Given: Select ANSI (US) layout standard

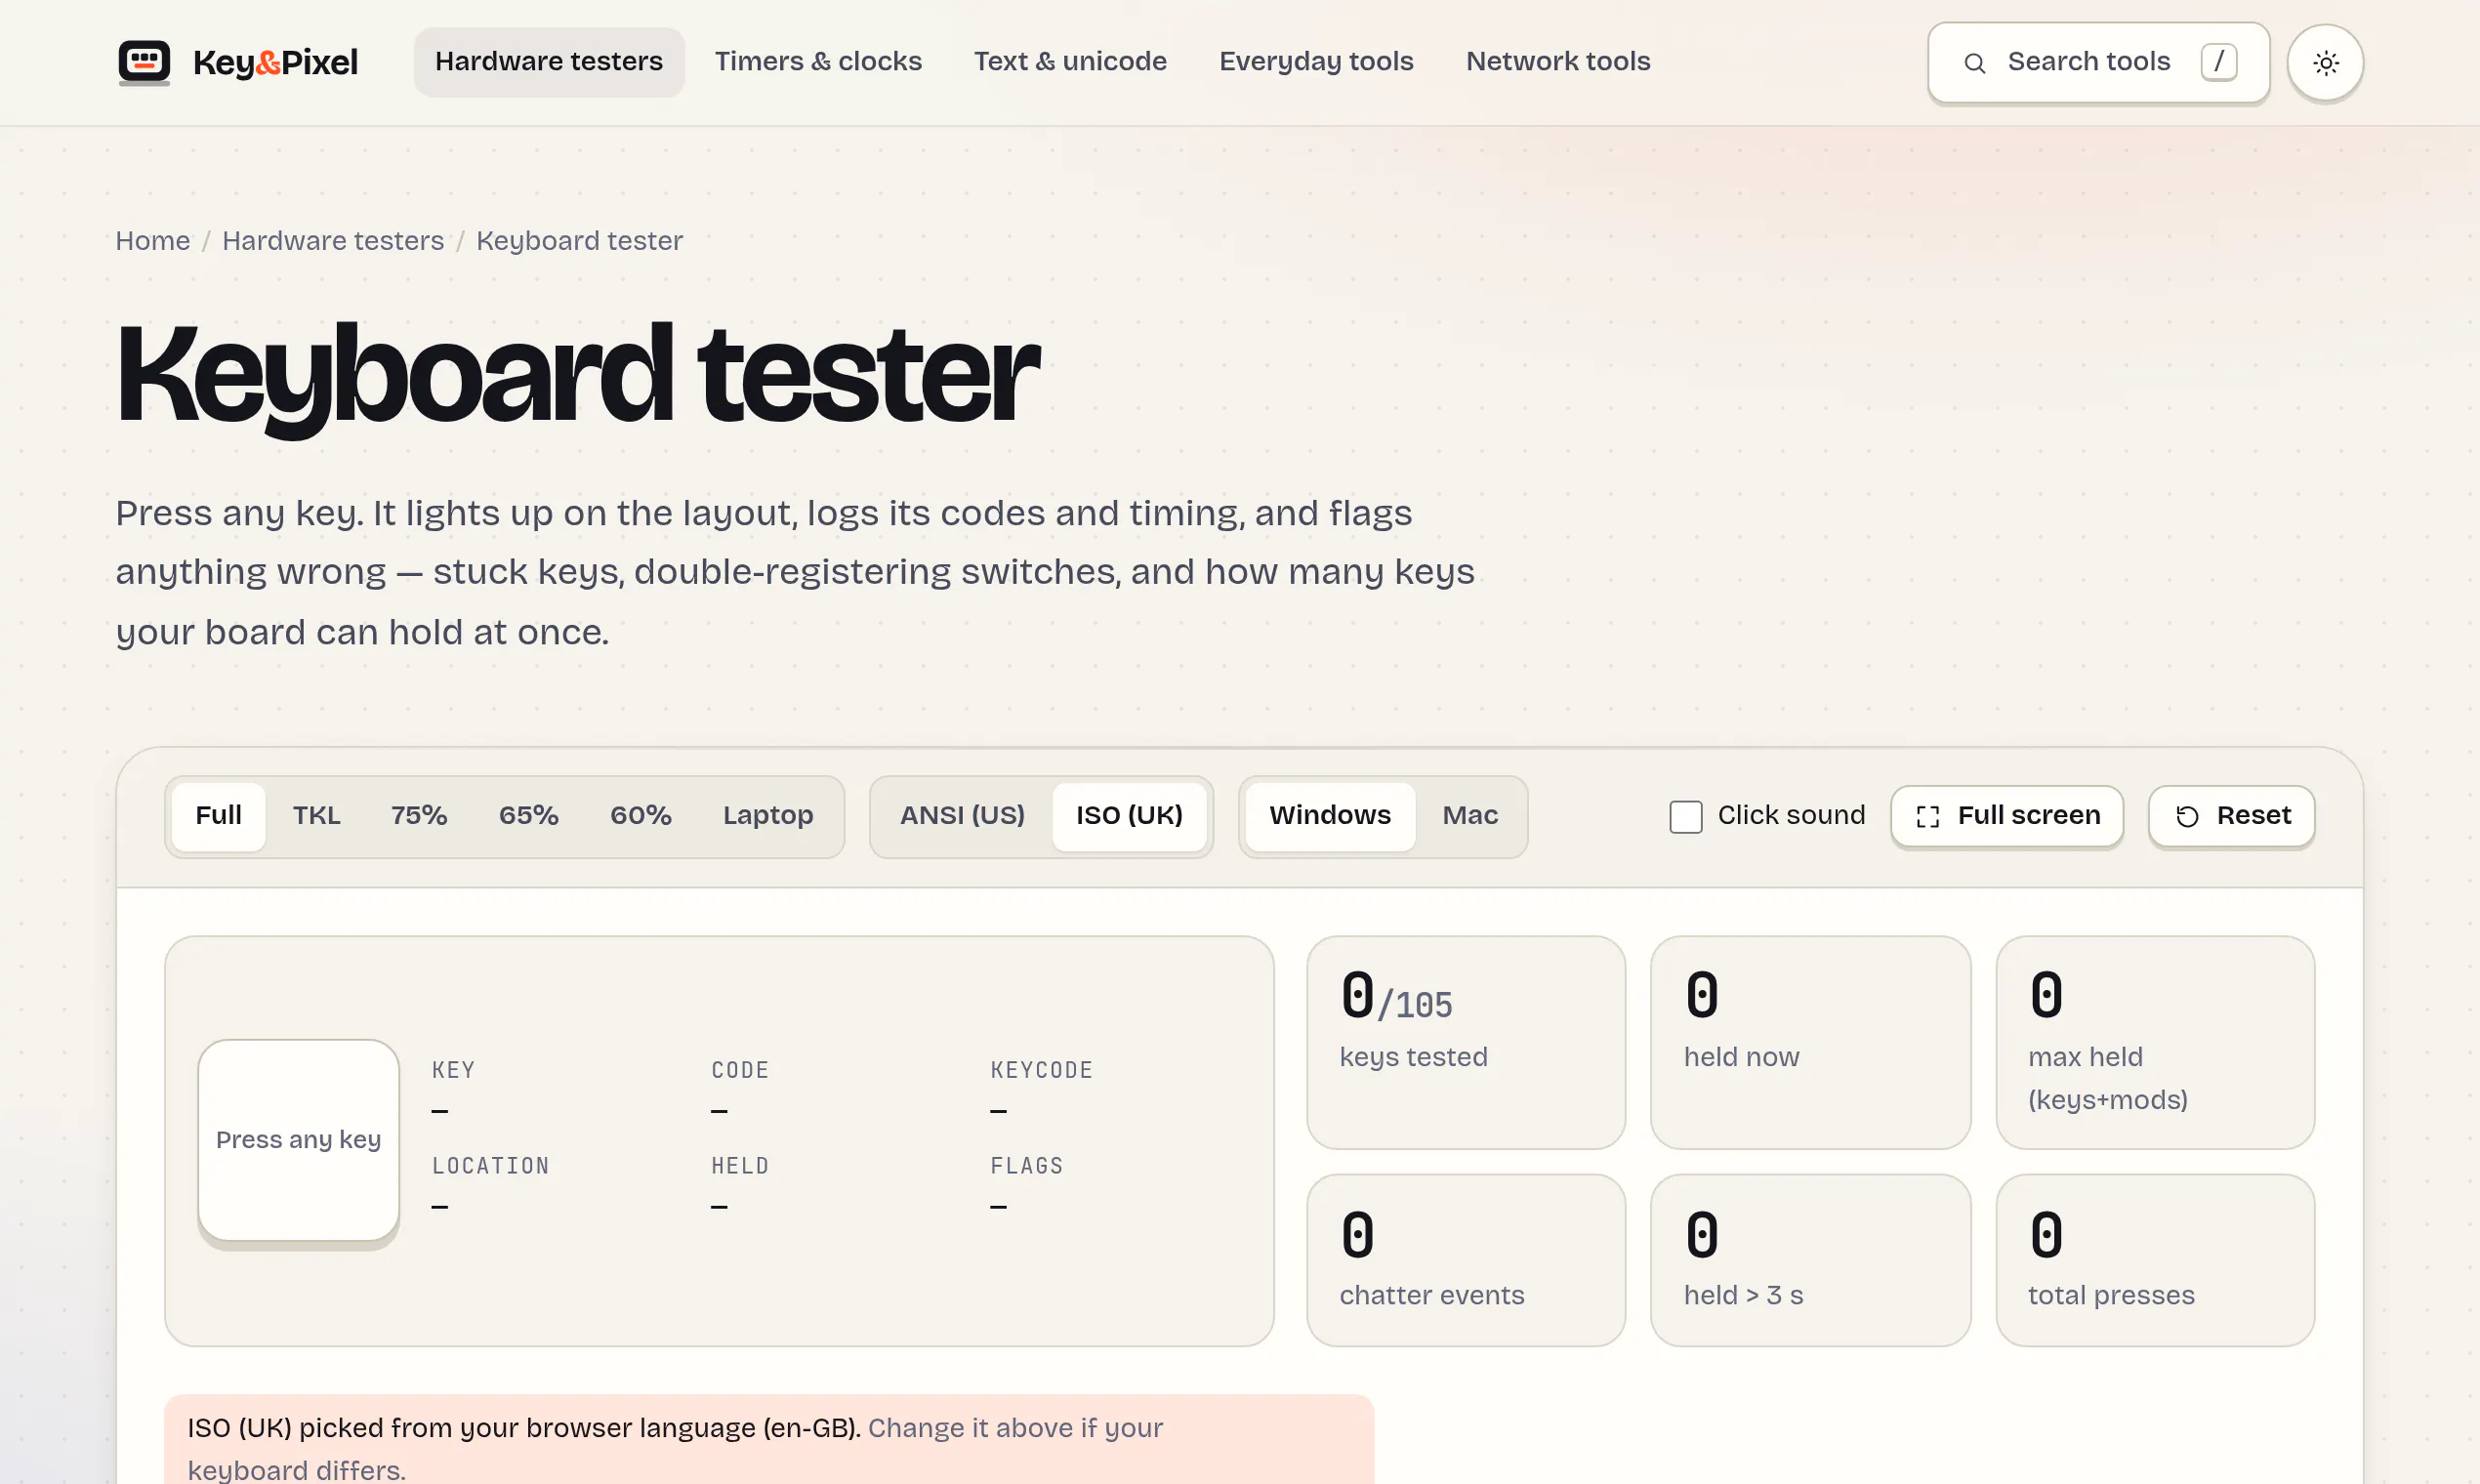Looking at the screenshot, I should (962, 816).
